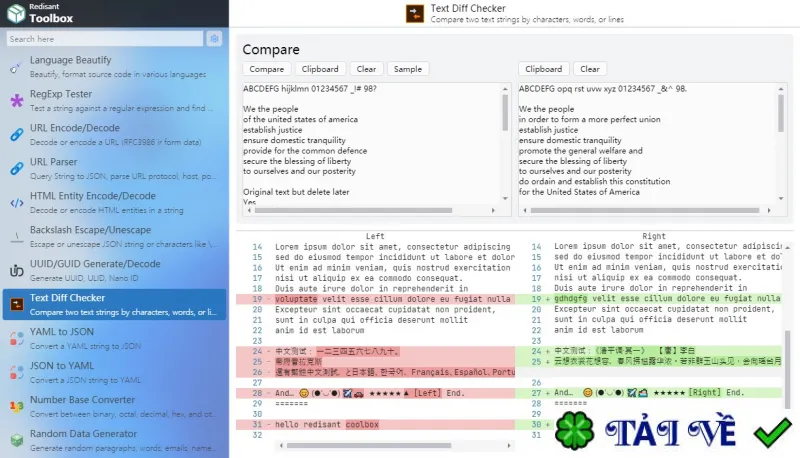Click into the left text input area
Screen dimensions: 800x458
click(372, 144)
